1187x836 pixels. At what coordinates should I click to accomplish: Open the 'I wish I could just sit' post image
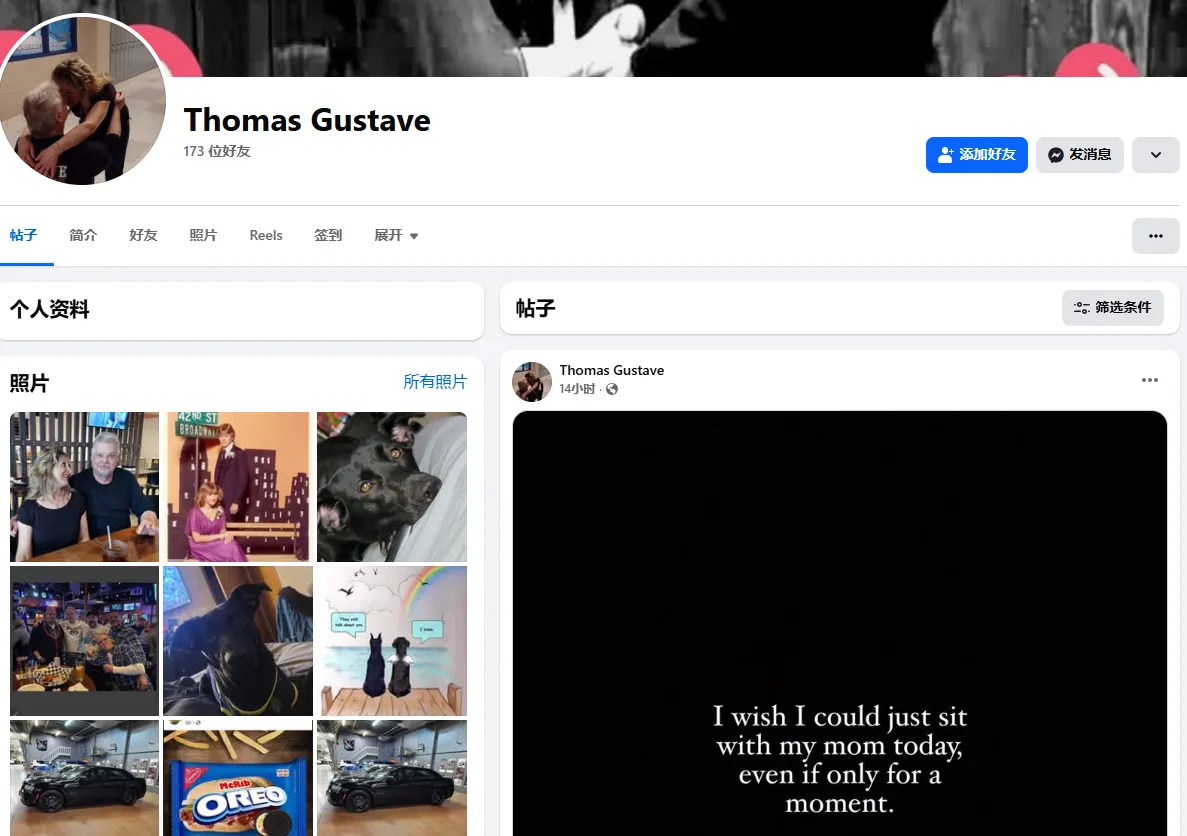840,623
